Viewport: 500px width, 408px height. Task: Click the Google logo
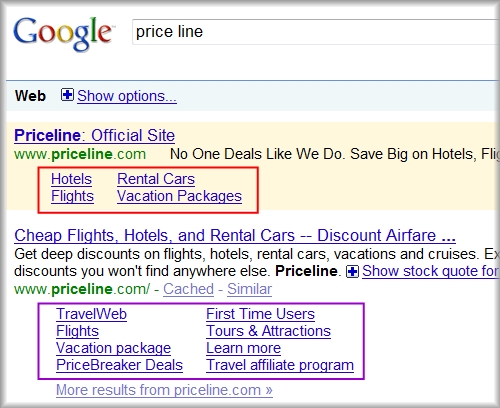(63, 34)
